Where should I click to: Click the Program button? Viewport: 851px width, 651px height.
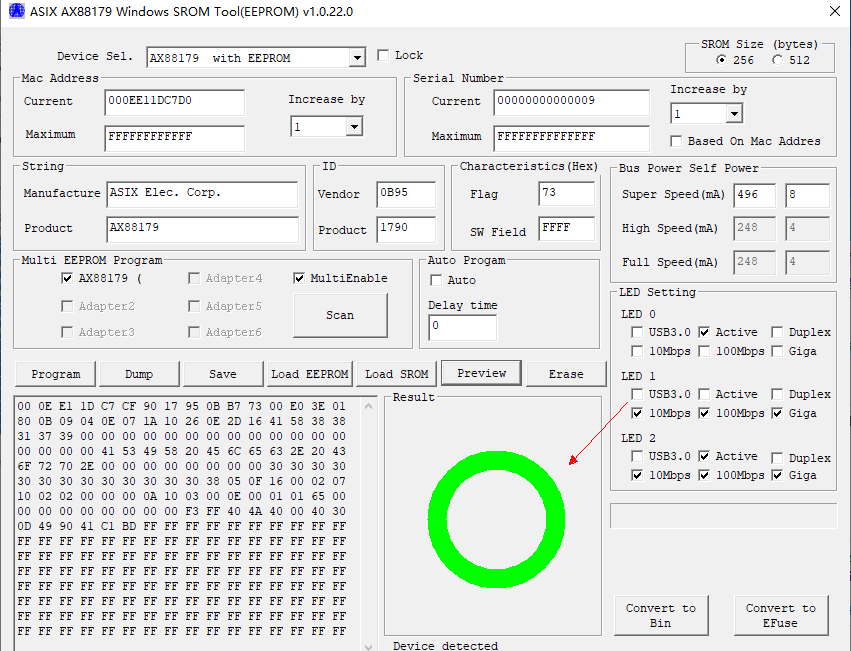[55, 374]
